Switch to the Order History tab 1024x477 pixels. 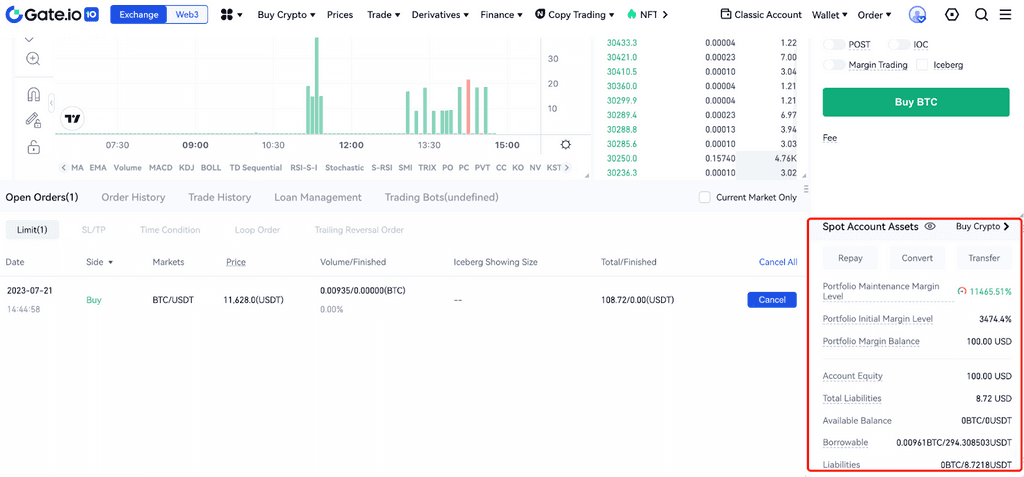tap(133, 197)
